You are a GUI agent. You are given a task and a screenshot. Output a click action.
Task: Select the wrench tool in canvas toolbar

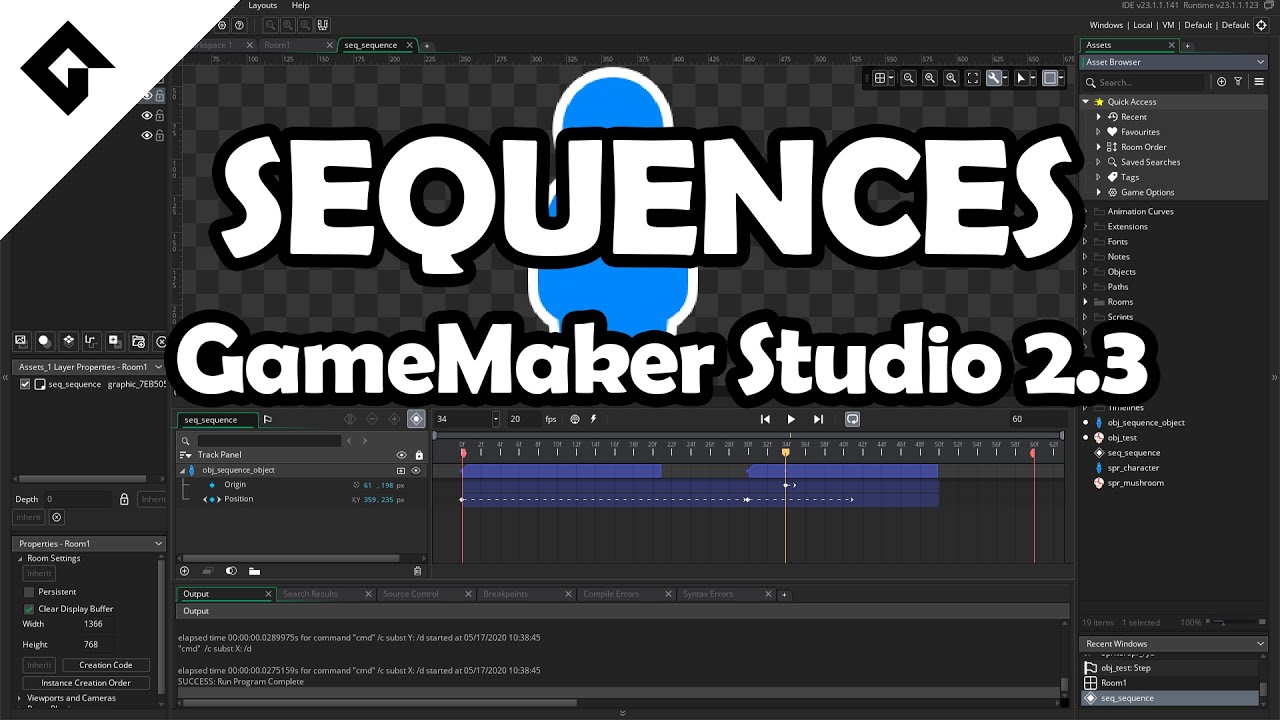point(996,78)
